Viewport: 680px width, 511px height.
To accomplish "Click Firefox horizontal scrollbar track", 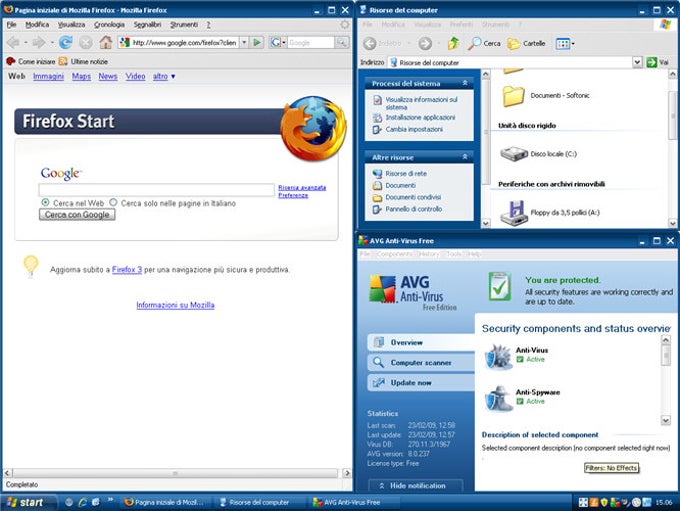I will (175, 473).
